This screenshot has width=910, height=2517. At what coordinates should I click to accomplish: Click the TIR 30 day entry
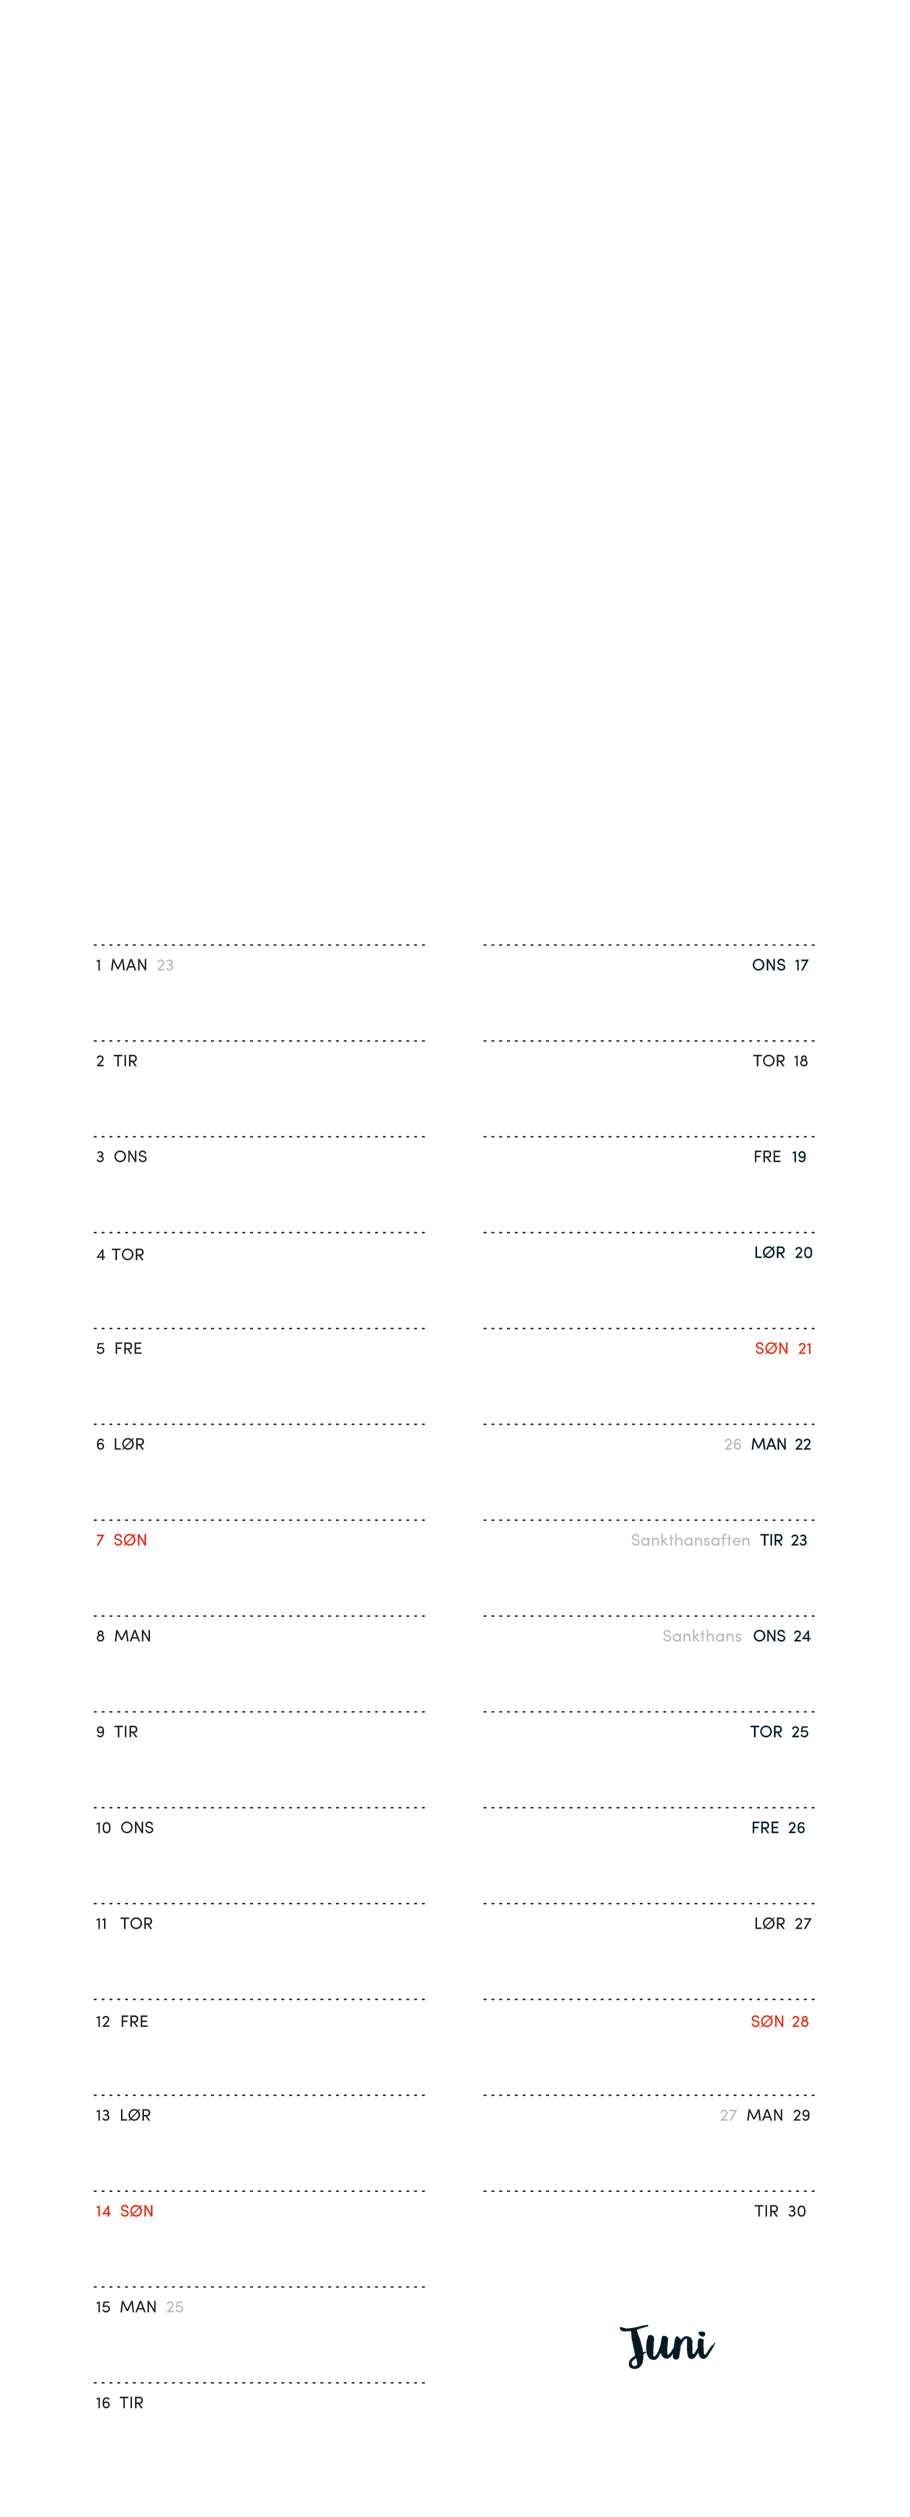pyautogui.click(x=779, y=2211)
